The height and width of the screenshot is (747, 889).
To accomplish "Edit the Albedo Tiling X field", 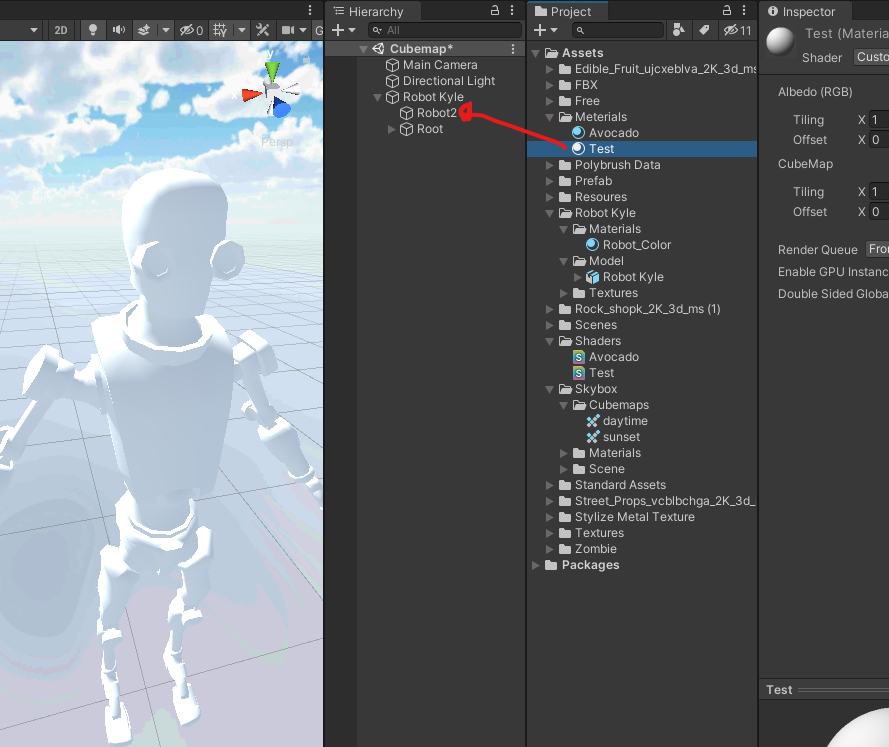I will pyautogui.click(x=879, y=120).
